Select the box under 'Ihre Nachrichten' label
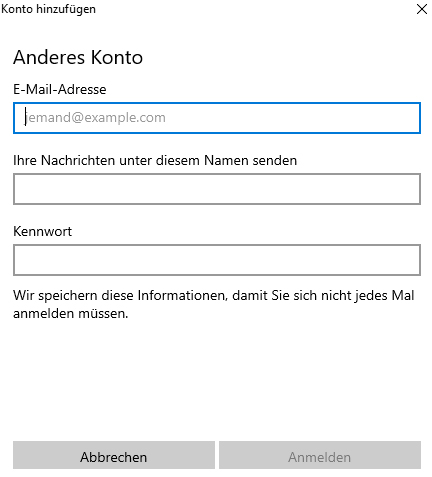 pos(217,189)
